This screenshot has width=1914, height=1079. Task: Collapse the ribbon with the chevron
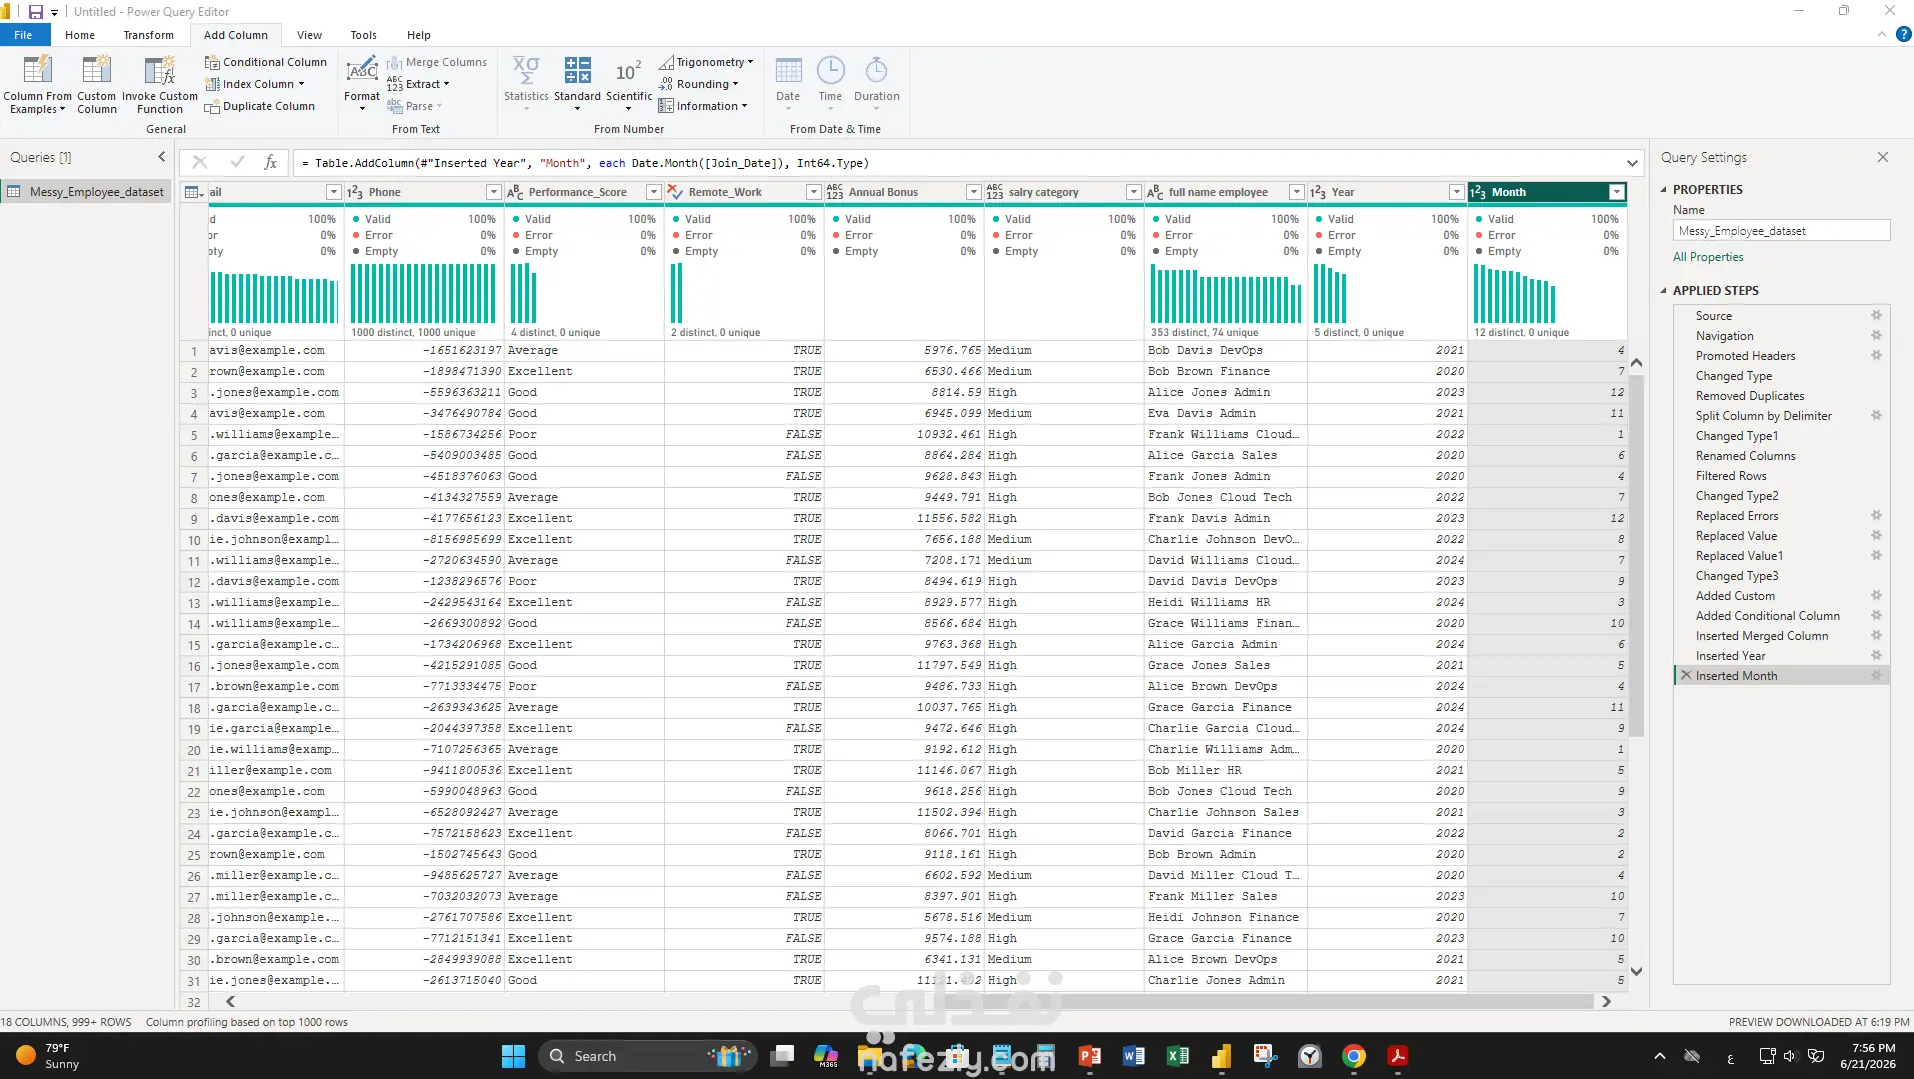(x=1881, y=35)
